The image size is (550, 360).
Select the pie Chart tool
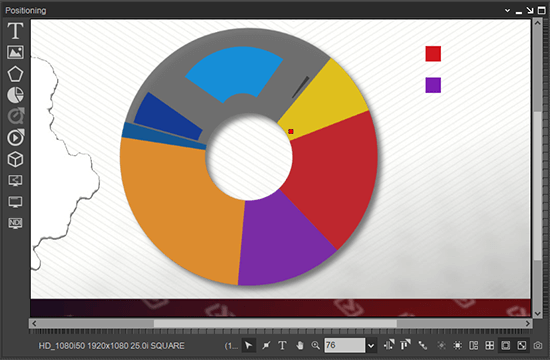(15, 95)
